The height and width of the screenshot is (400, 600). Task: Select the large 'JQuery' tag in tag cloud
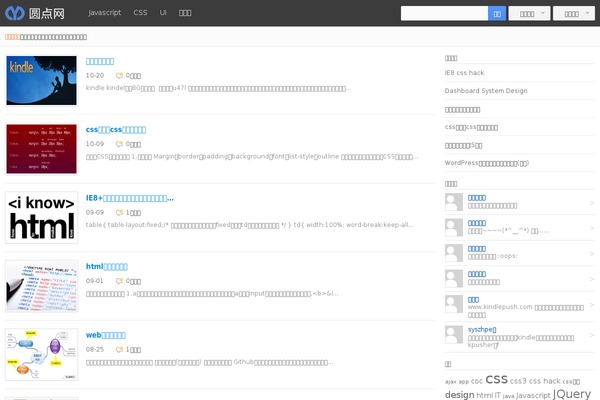coord(572,394)
